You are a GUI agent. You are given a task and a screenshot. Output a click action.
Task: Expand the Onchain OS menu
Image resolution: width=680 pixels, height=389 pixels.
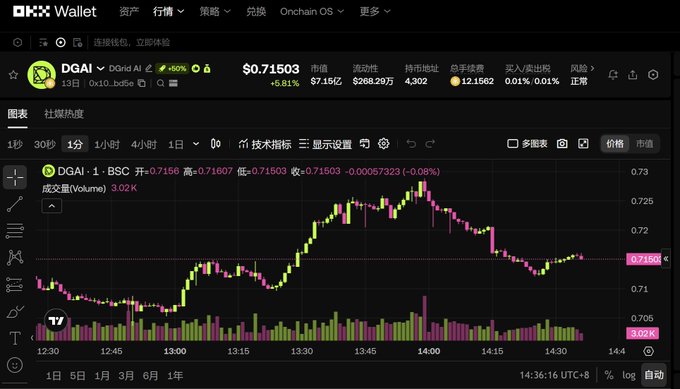pos(312,12)
